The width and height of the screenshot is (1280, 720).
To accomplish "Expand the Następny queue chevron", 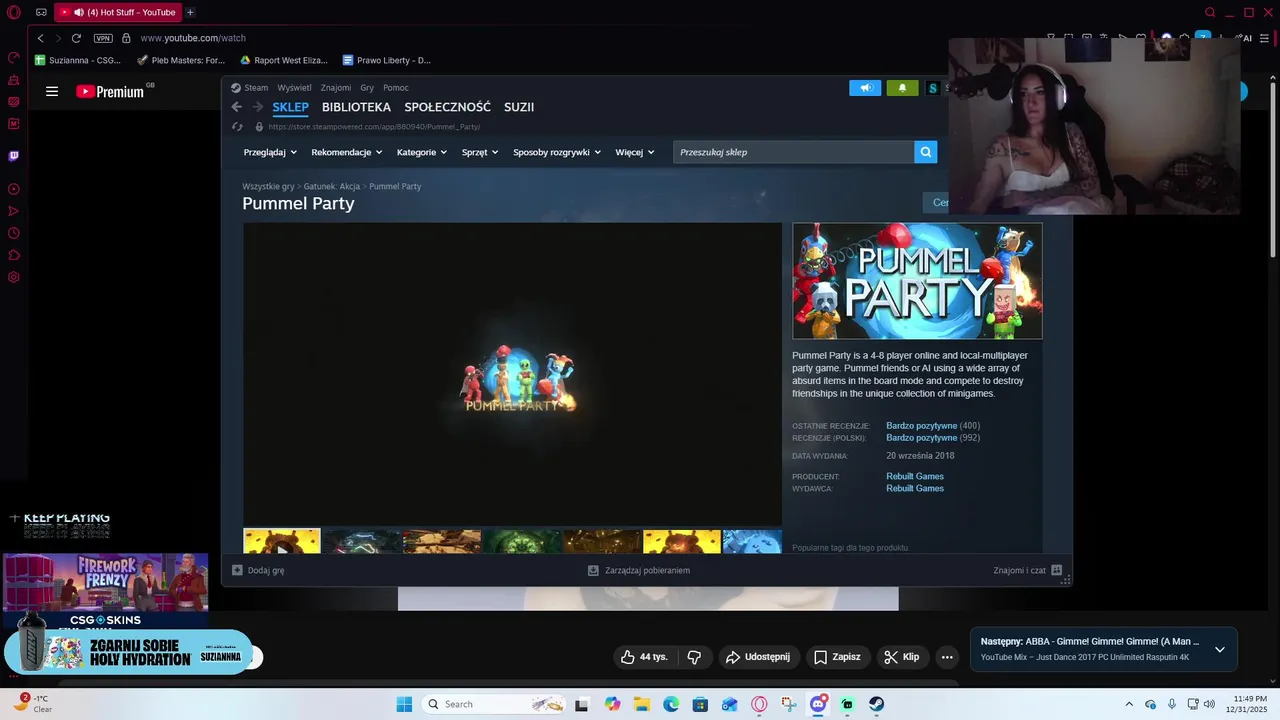I will click(x=1220, y=649).
